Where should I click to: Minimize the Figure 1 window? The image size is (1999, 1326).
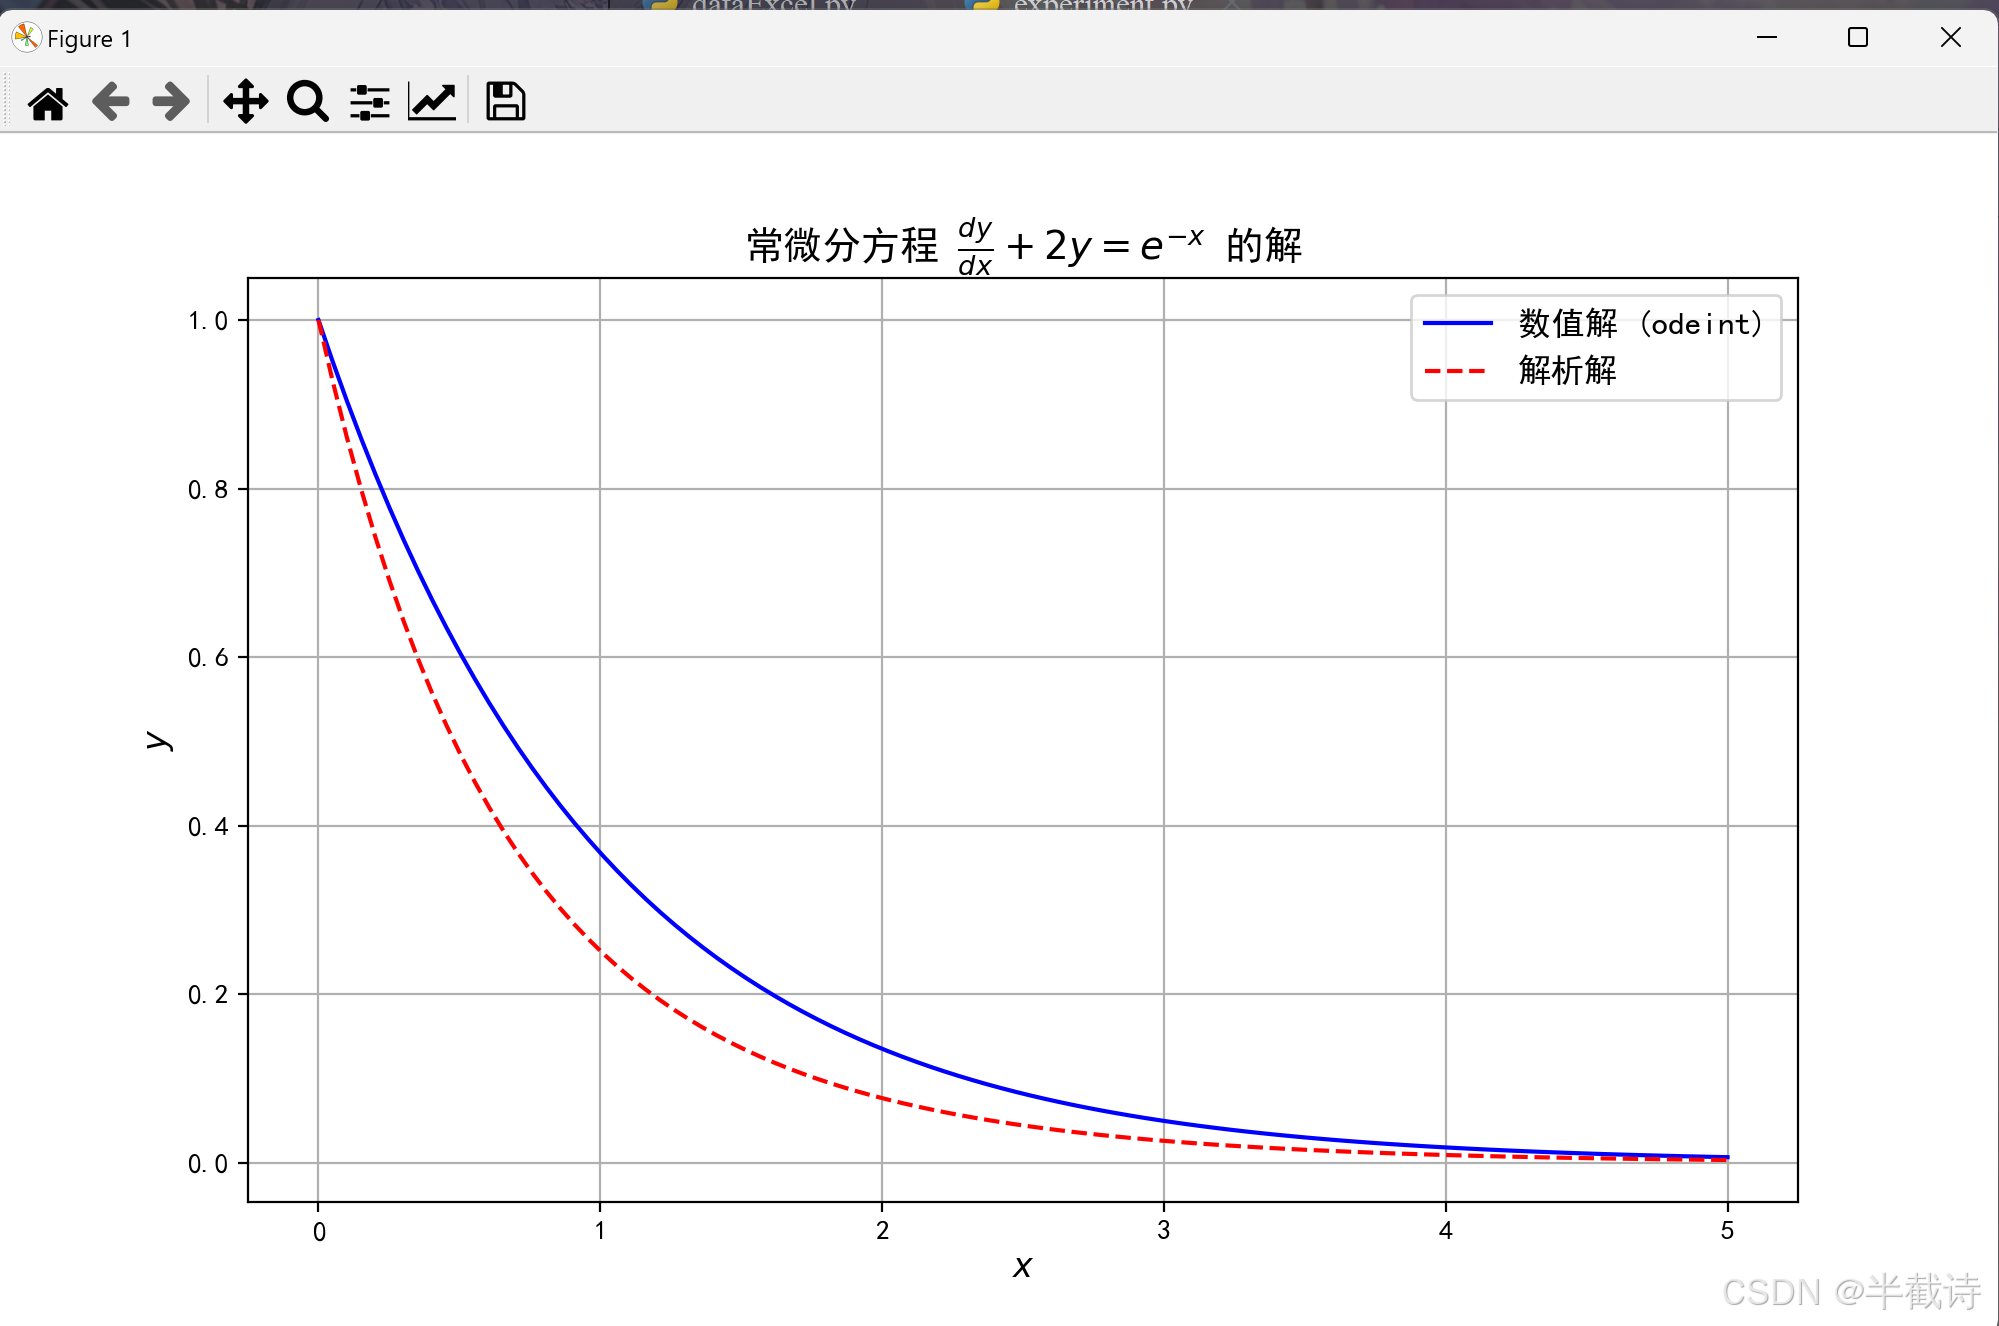pyautogui.click(x=1767, y=38)
